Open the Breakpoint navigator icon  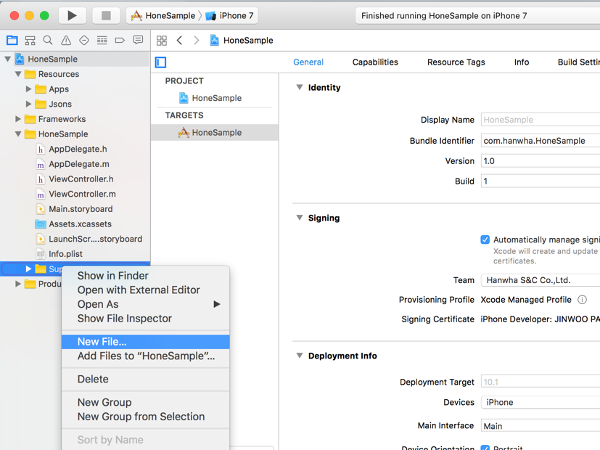pyautogui.click(x=120, y=40)
